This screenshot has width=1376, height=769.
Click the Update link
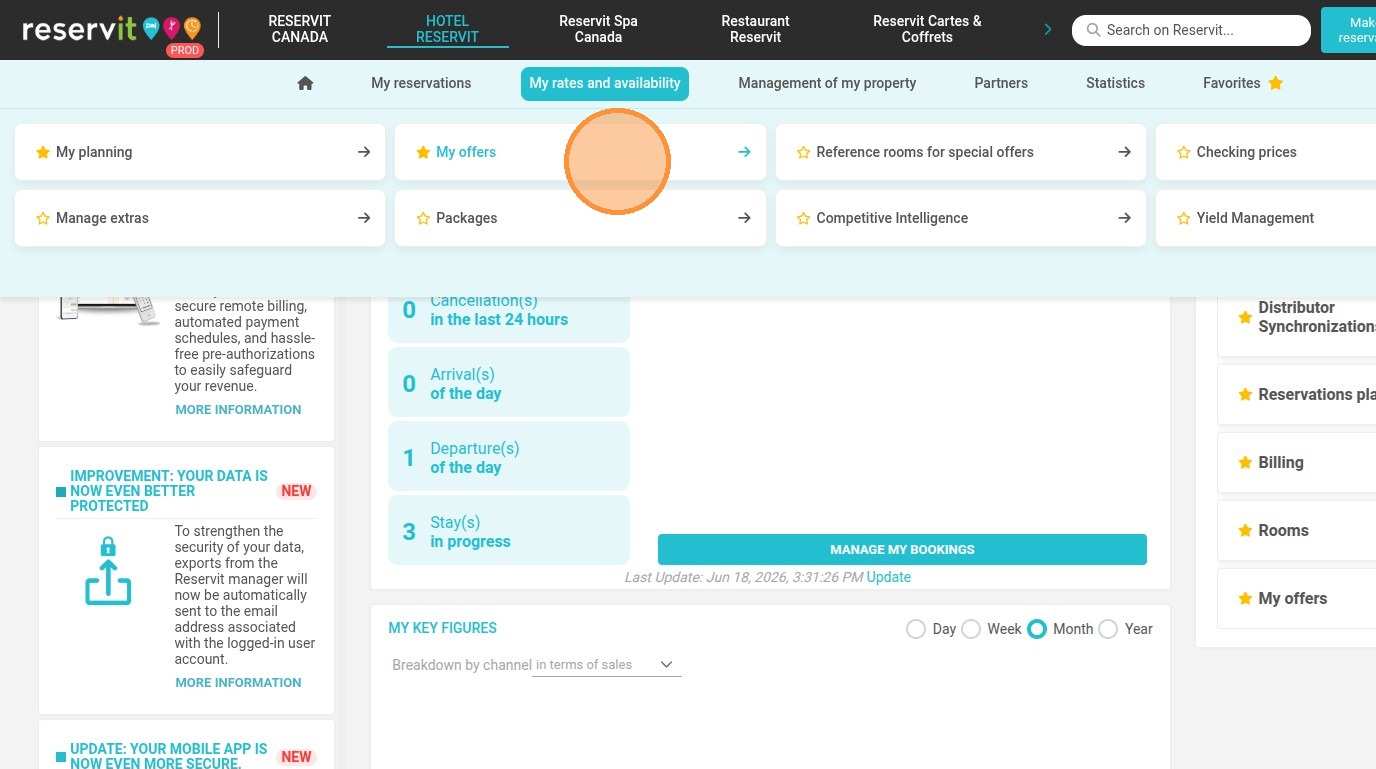coord(889,577)
